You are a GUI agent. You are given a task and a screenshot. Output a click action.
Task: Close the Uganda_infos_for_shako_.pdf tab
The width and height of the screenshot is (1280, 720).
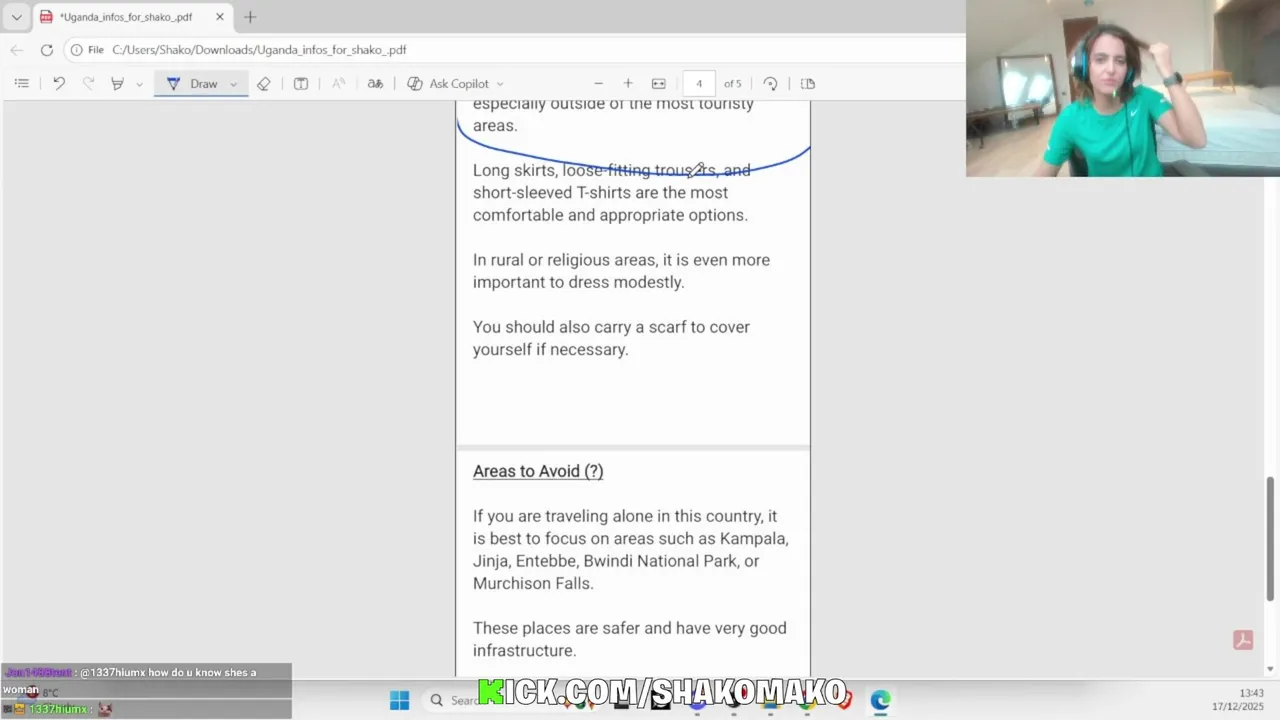click(x=220, y=17)
